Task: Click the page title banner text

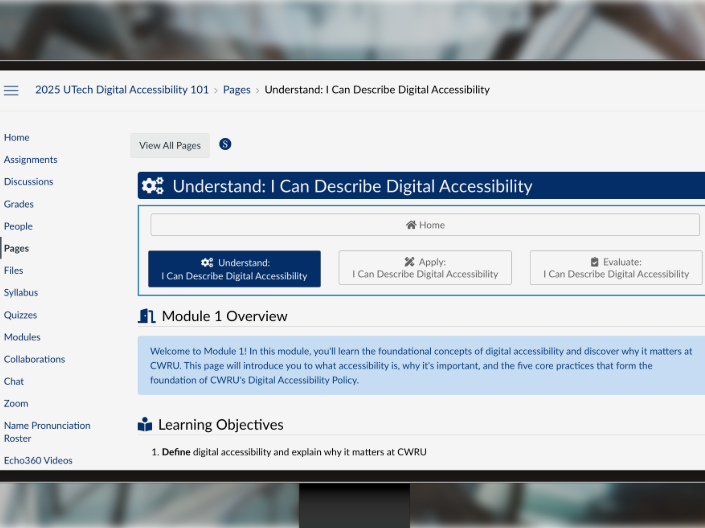Action: (x=352, y=186)
